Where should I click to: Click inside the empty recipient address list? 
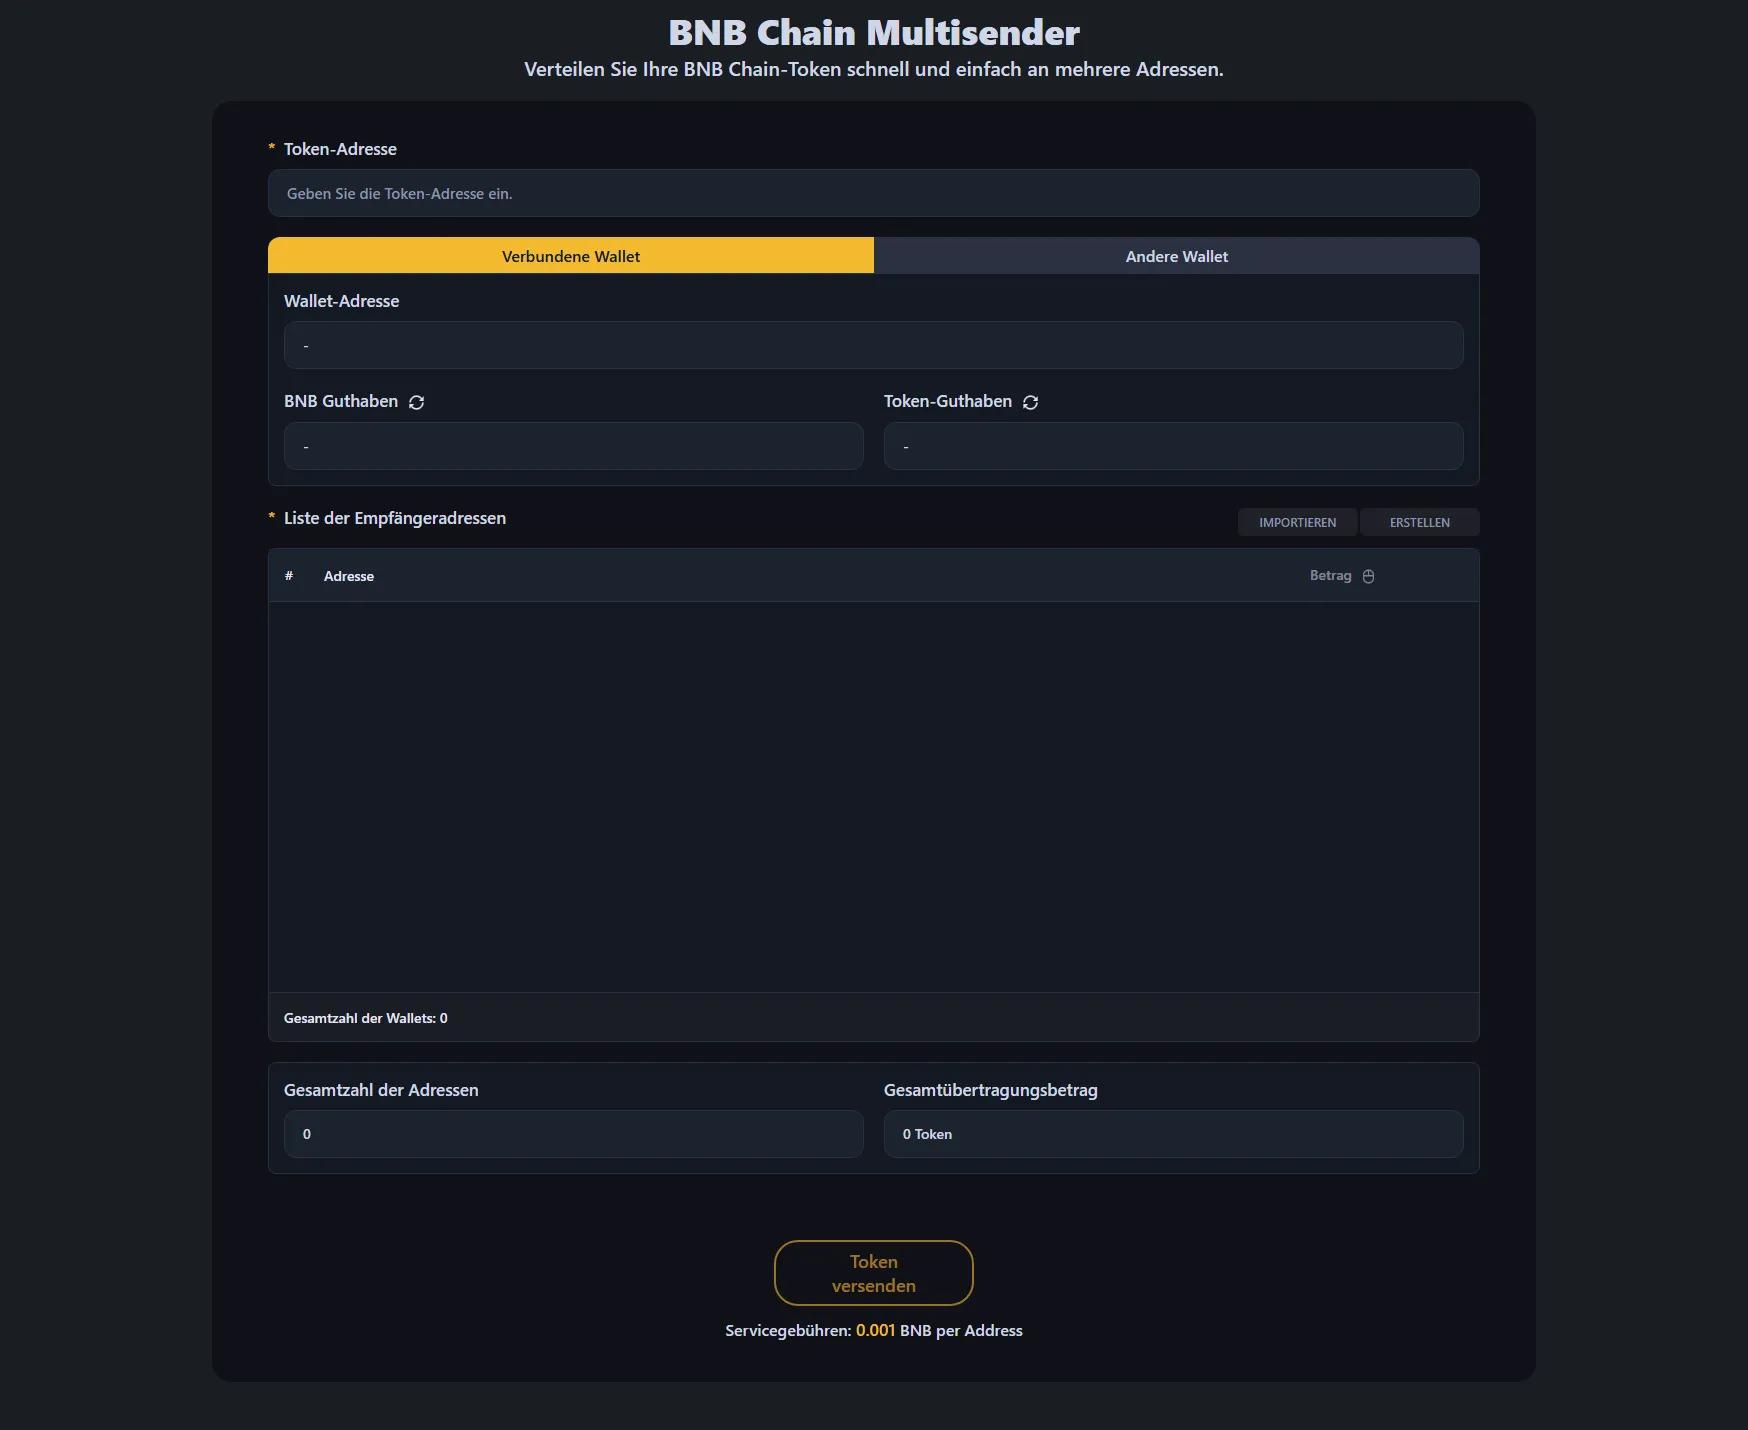(873, 796)
